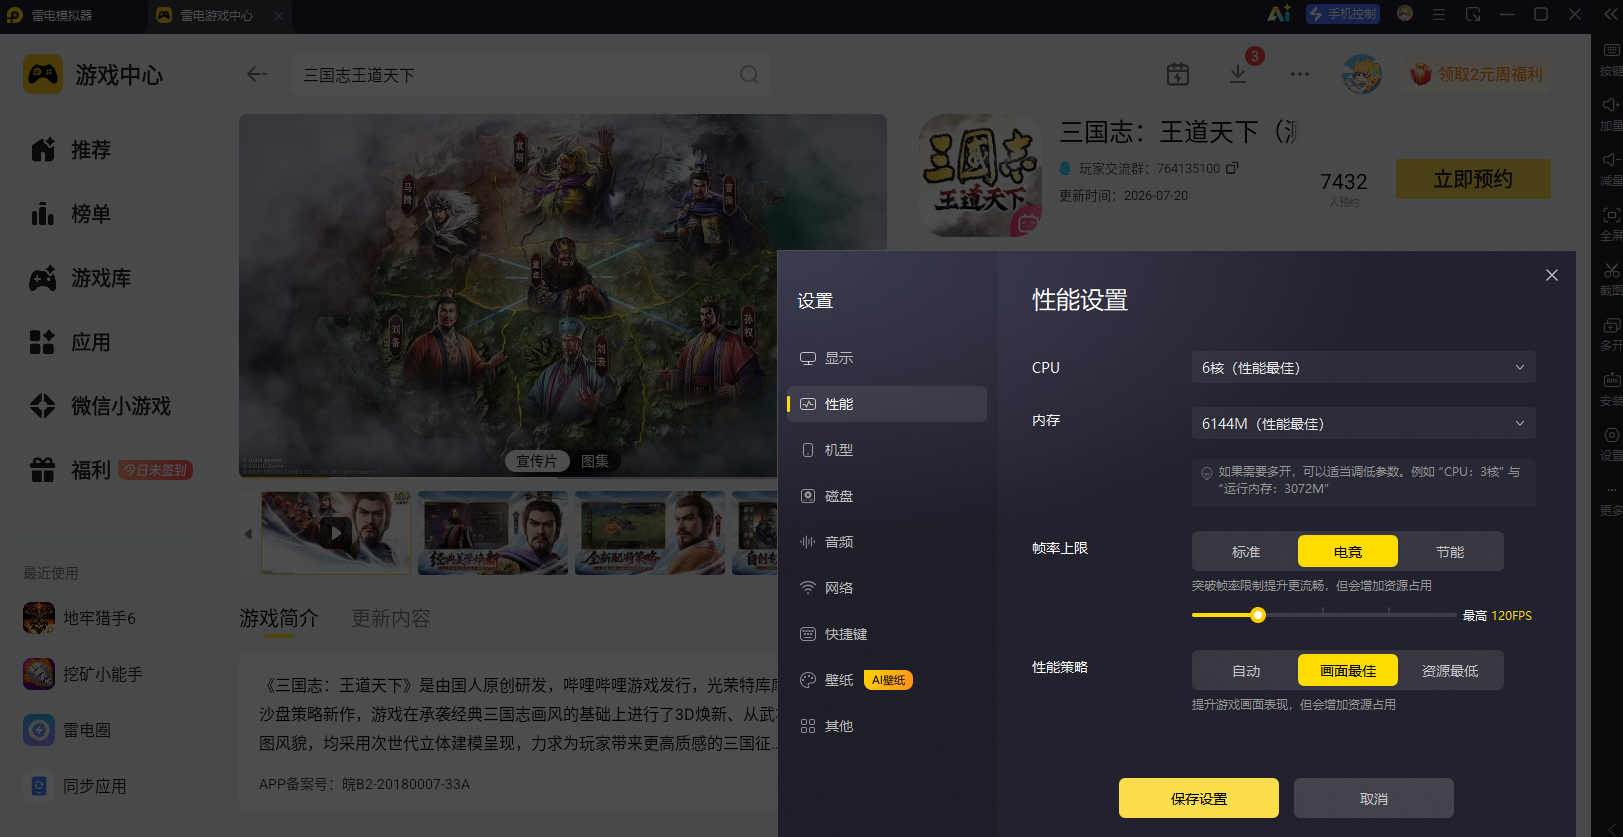Click the back arrow in Game Center
This screenshot has width=1623, height=837.
coord(257,74)
